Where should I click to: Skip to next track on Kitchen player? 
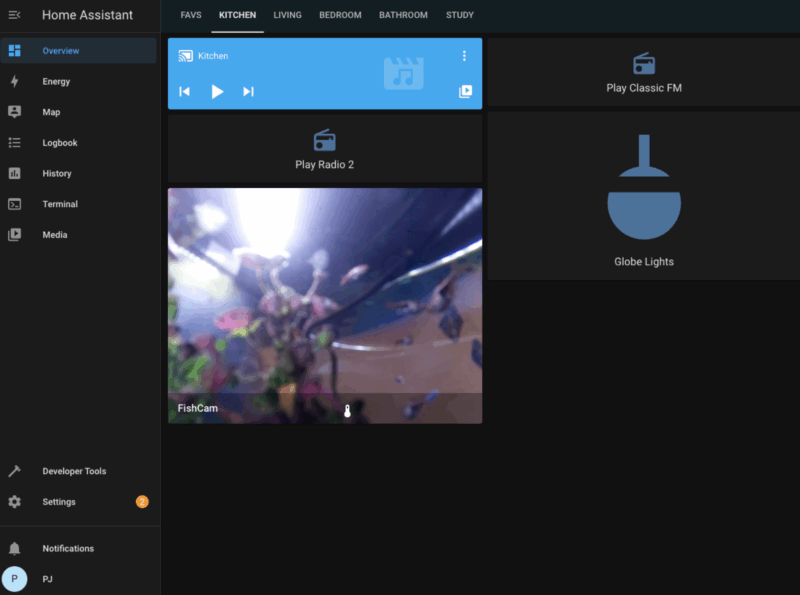point(248,91)
